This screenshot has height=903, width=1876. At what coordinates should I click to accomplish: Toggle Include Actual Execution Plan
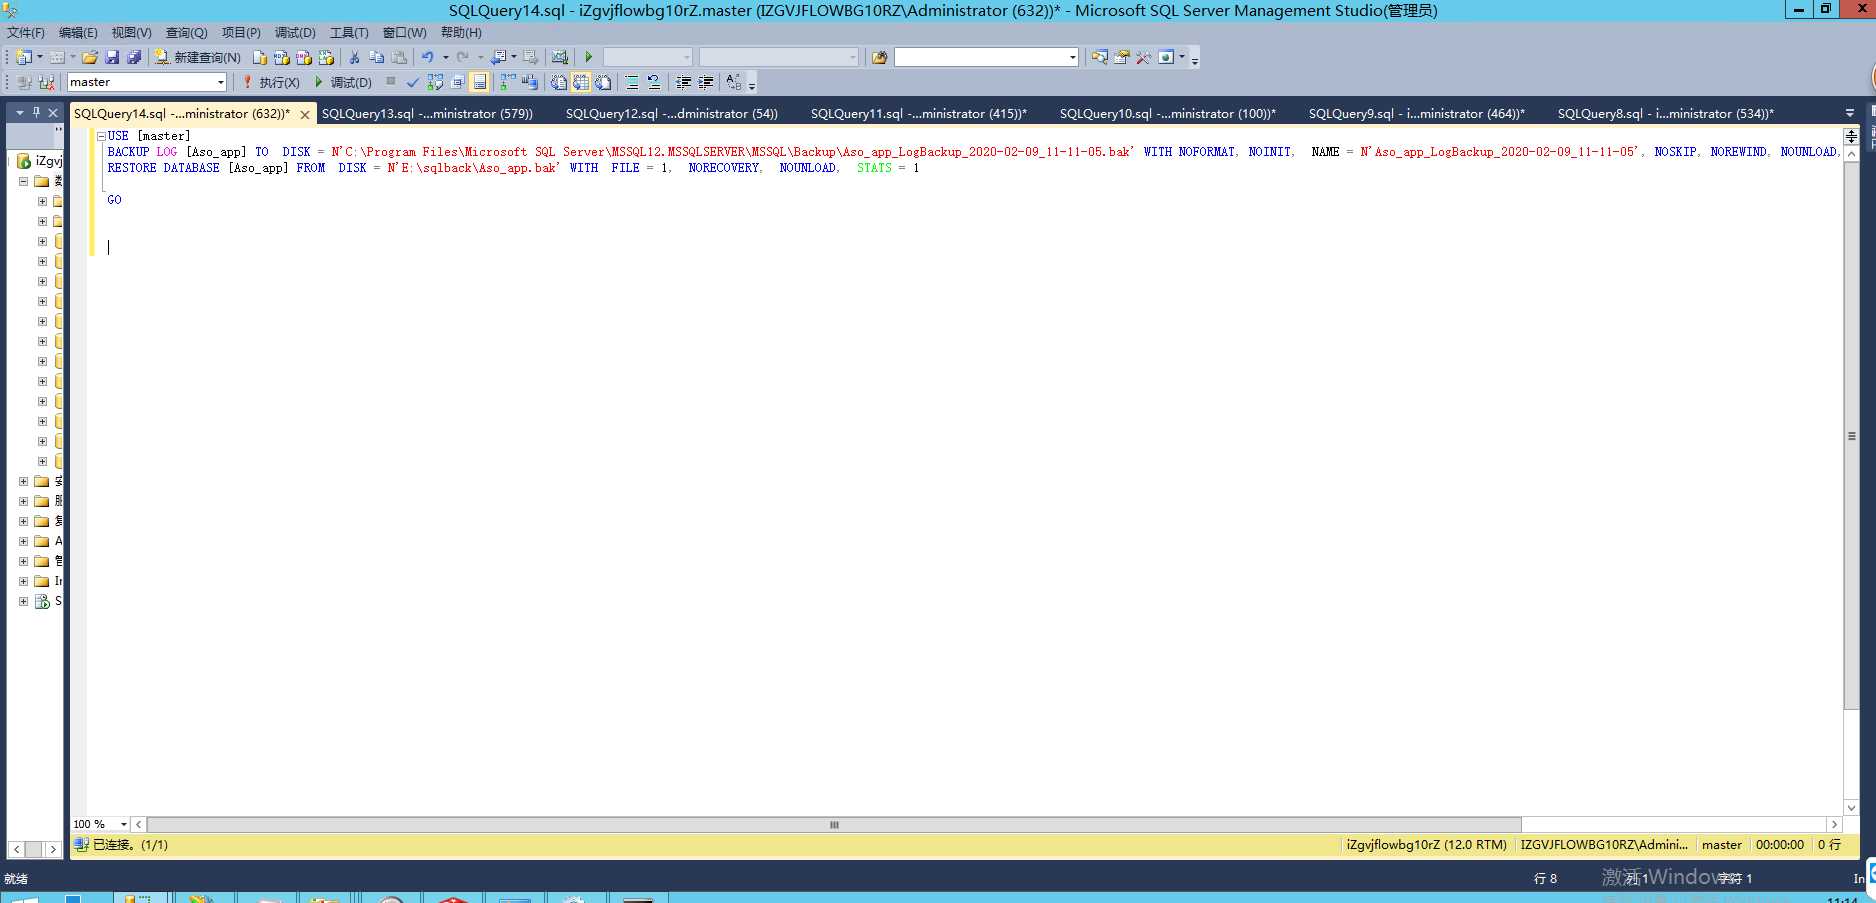508,83
